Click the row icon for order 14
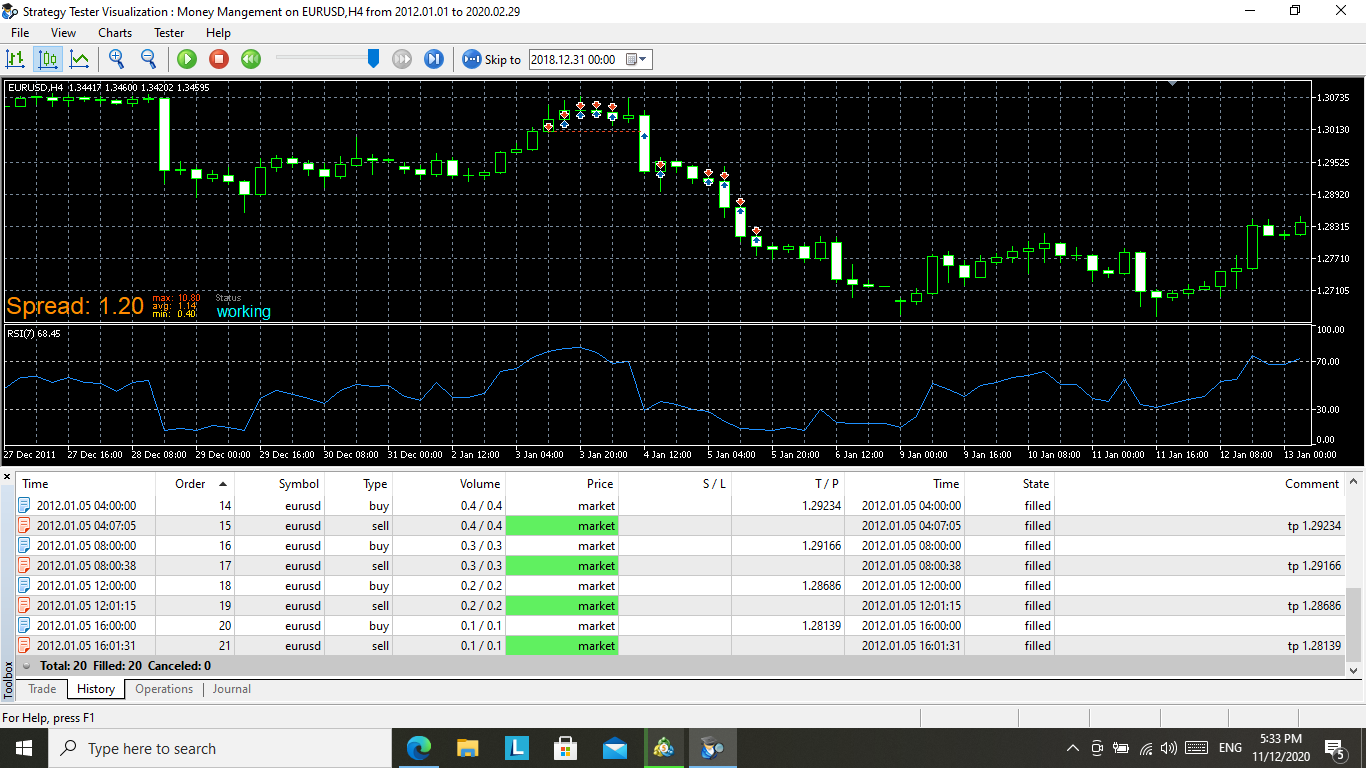 coord(25,506)
